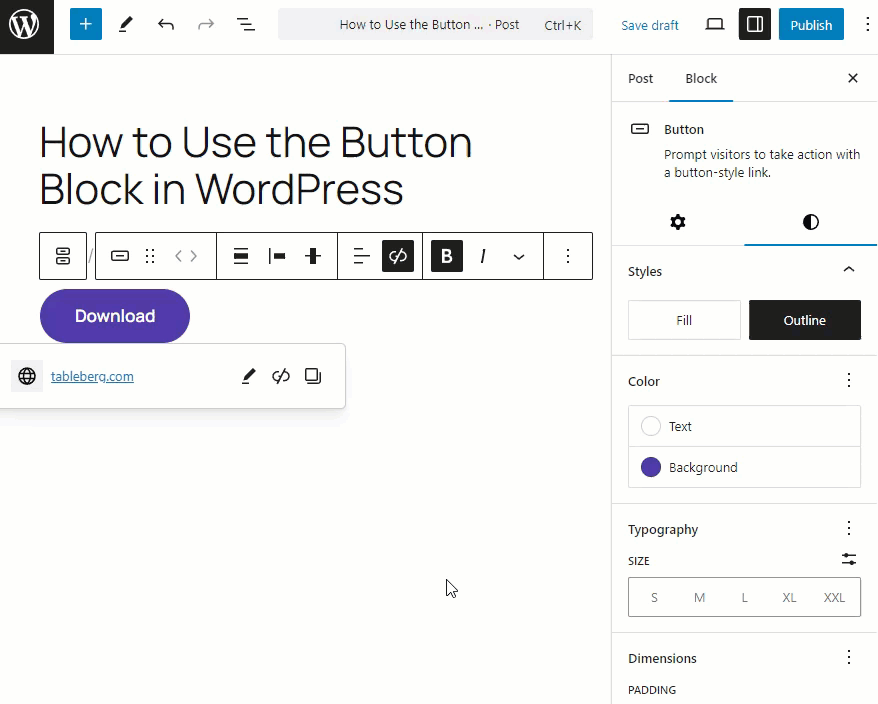Open the Document Overview list view
The height and width of the screenshot is (704, 878).
coord(246,24)
